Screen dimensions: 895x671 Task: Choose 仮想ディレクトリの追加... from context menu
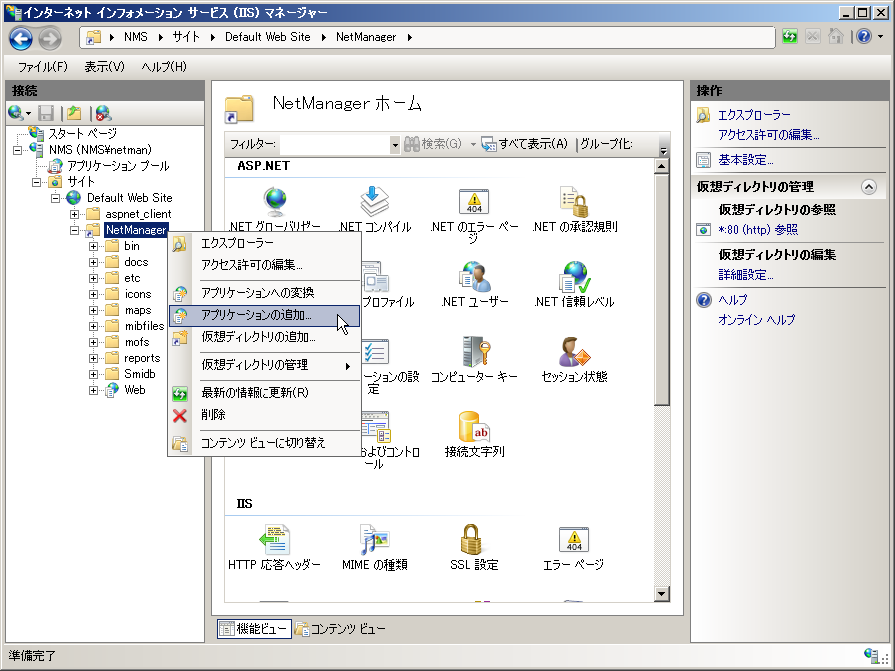tap(264, 337)
